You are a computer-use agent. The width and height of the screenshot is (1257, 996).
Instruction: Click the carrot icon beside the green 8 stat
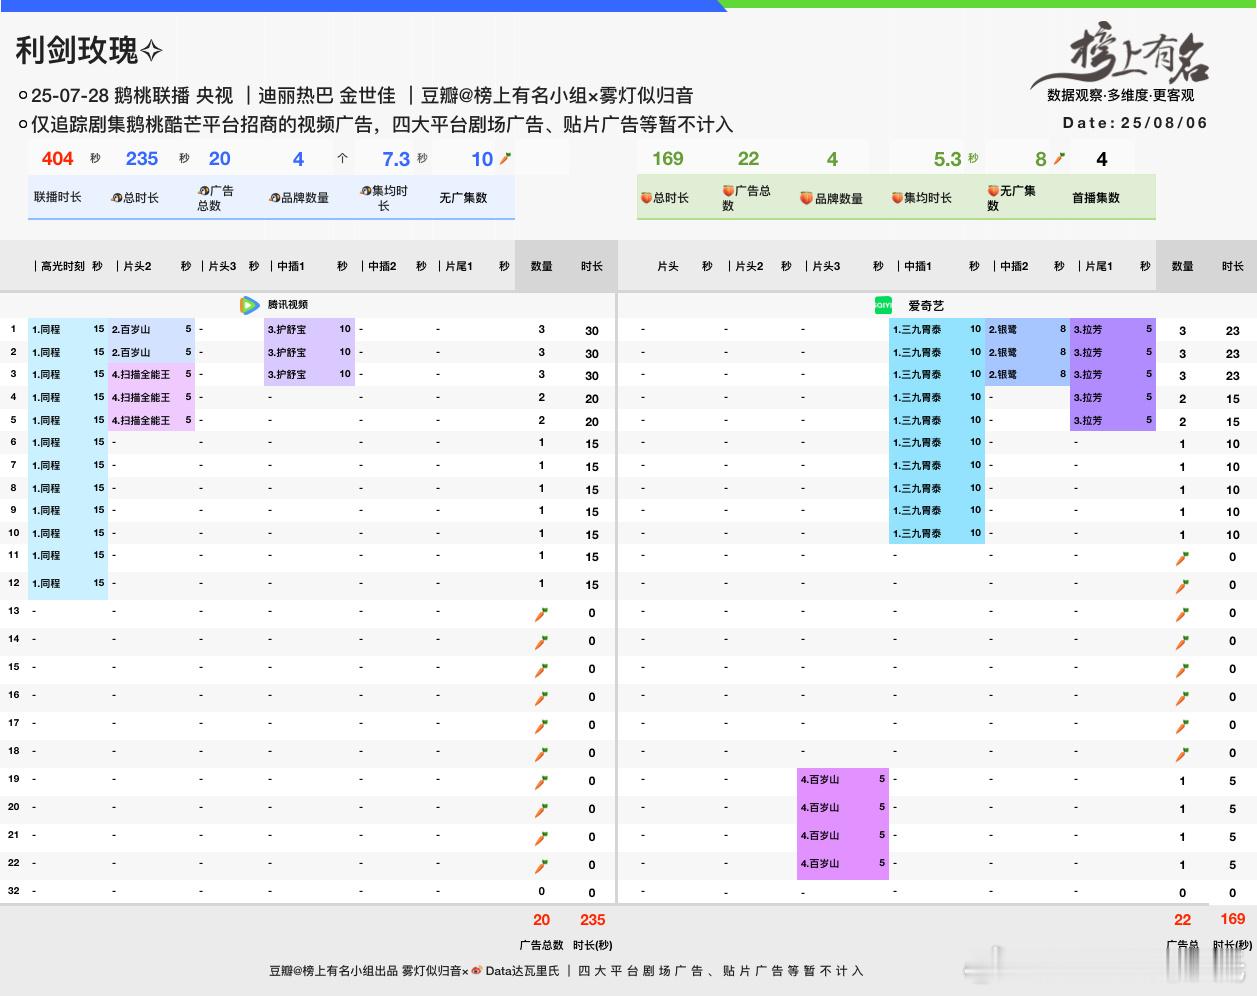[1059, 158]
